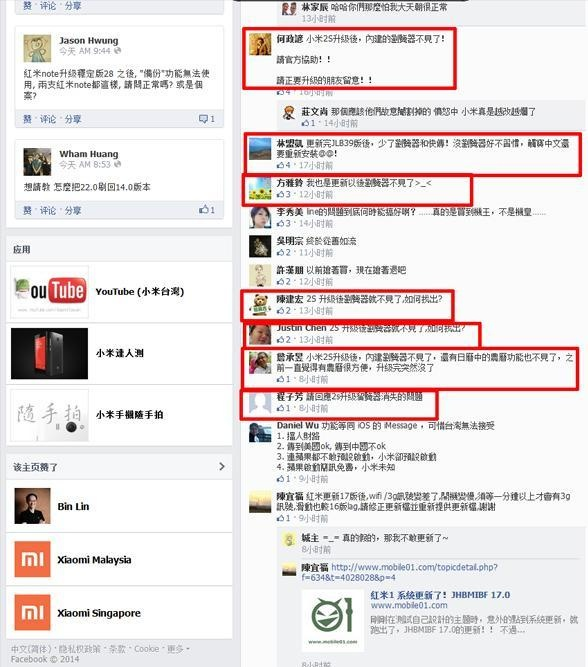Click Xiaomi Malaysia orange MI logo

pyautogui.click(x=32, y=559)
